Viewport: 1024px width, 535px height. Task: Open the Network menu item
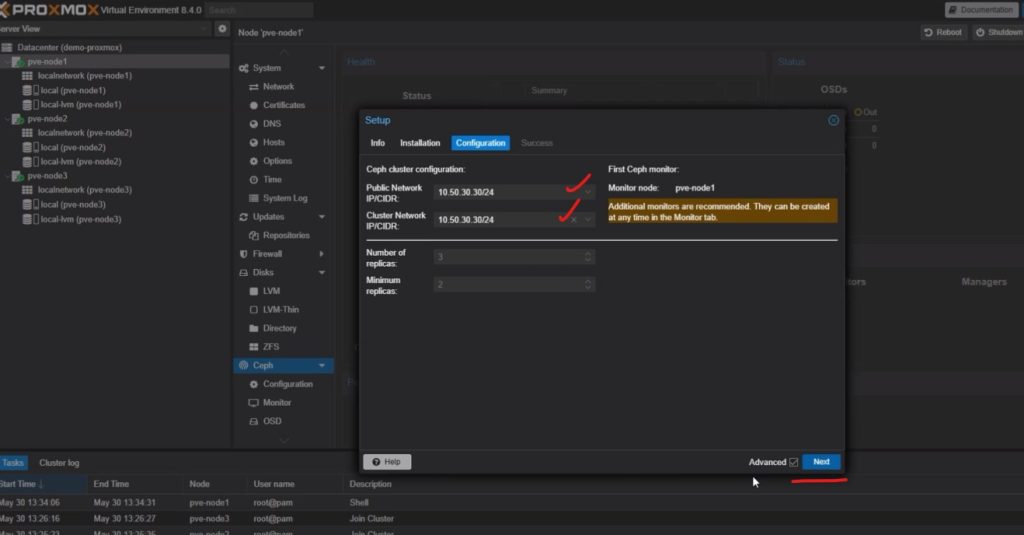coord(279,86)
